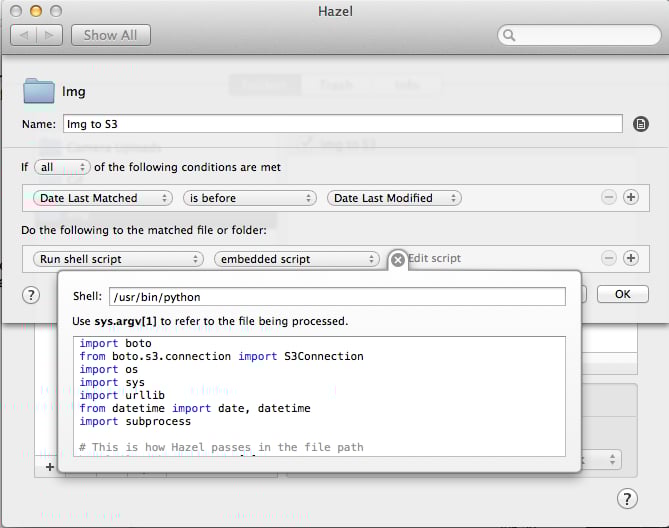Image resolution: width=669 pixels, height=528 pixels.
Task: Click the 'import subprocess' line
Action: click(x=135, y=421)
